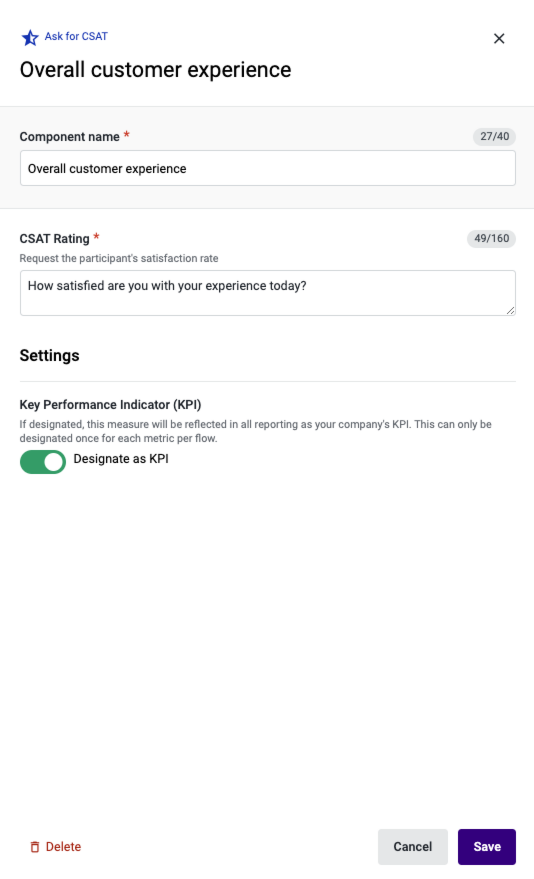Cancel editing this component

click(x=412, y=846)
